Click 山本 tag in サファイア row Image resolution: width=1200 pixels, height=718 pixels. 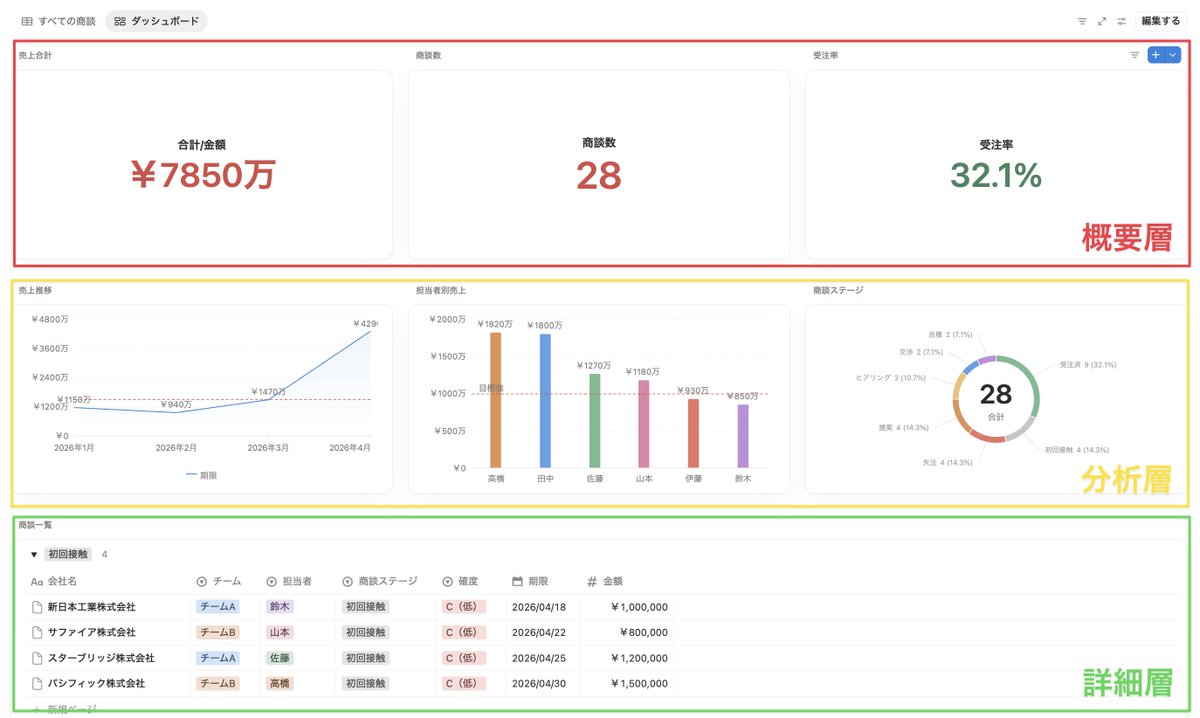pyautogui.click(x=280, y=633)
